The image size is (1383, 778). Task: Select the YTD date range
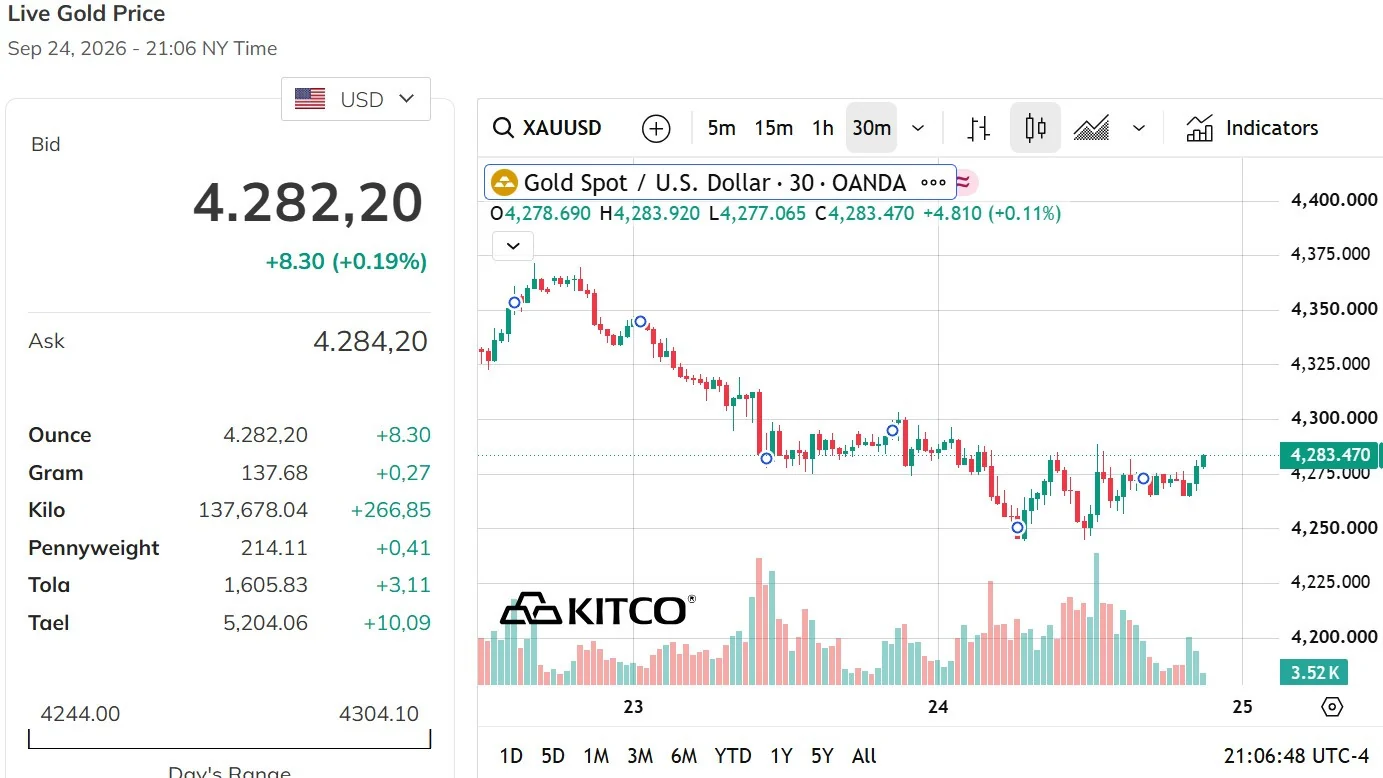coord(733,756)
